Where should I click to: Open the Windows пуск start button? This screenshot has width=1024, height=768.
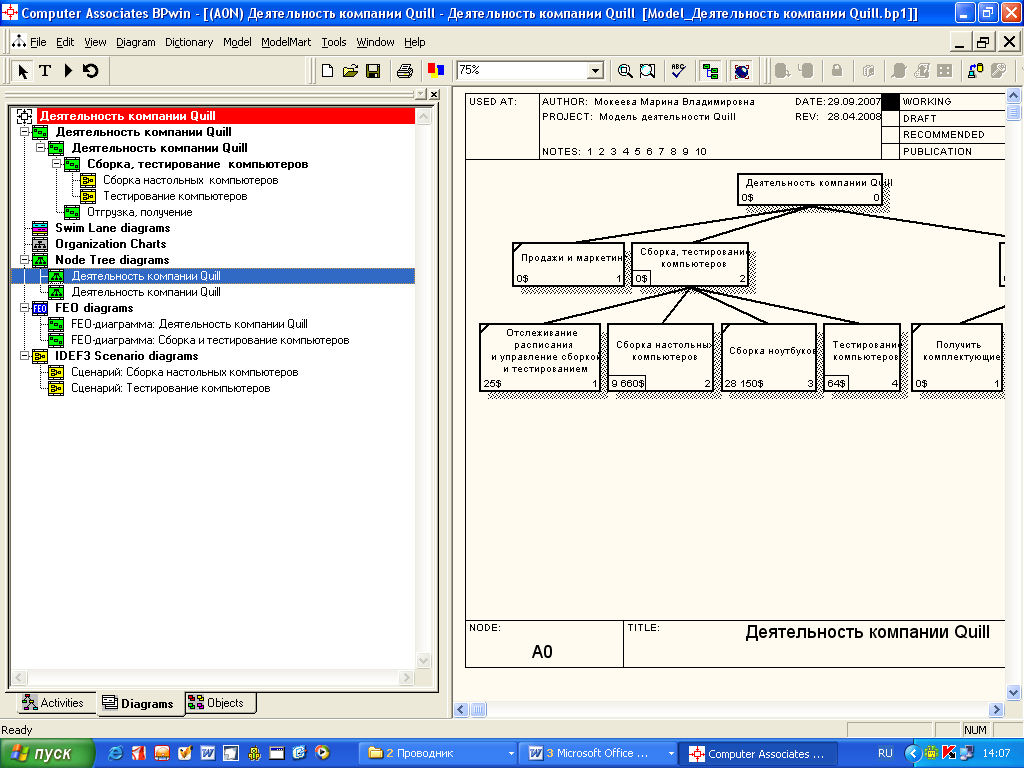(x=47, y=754)
